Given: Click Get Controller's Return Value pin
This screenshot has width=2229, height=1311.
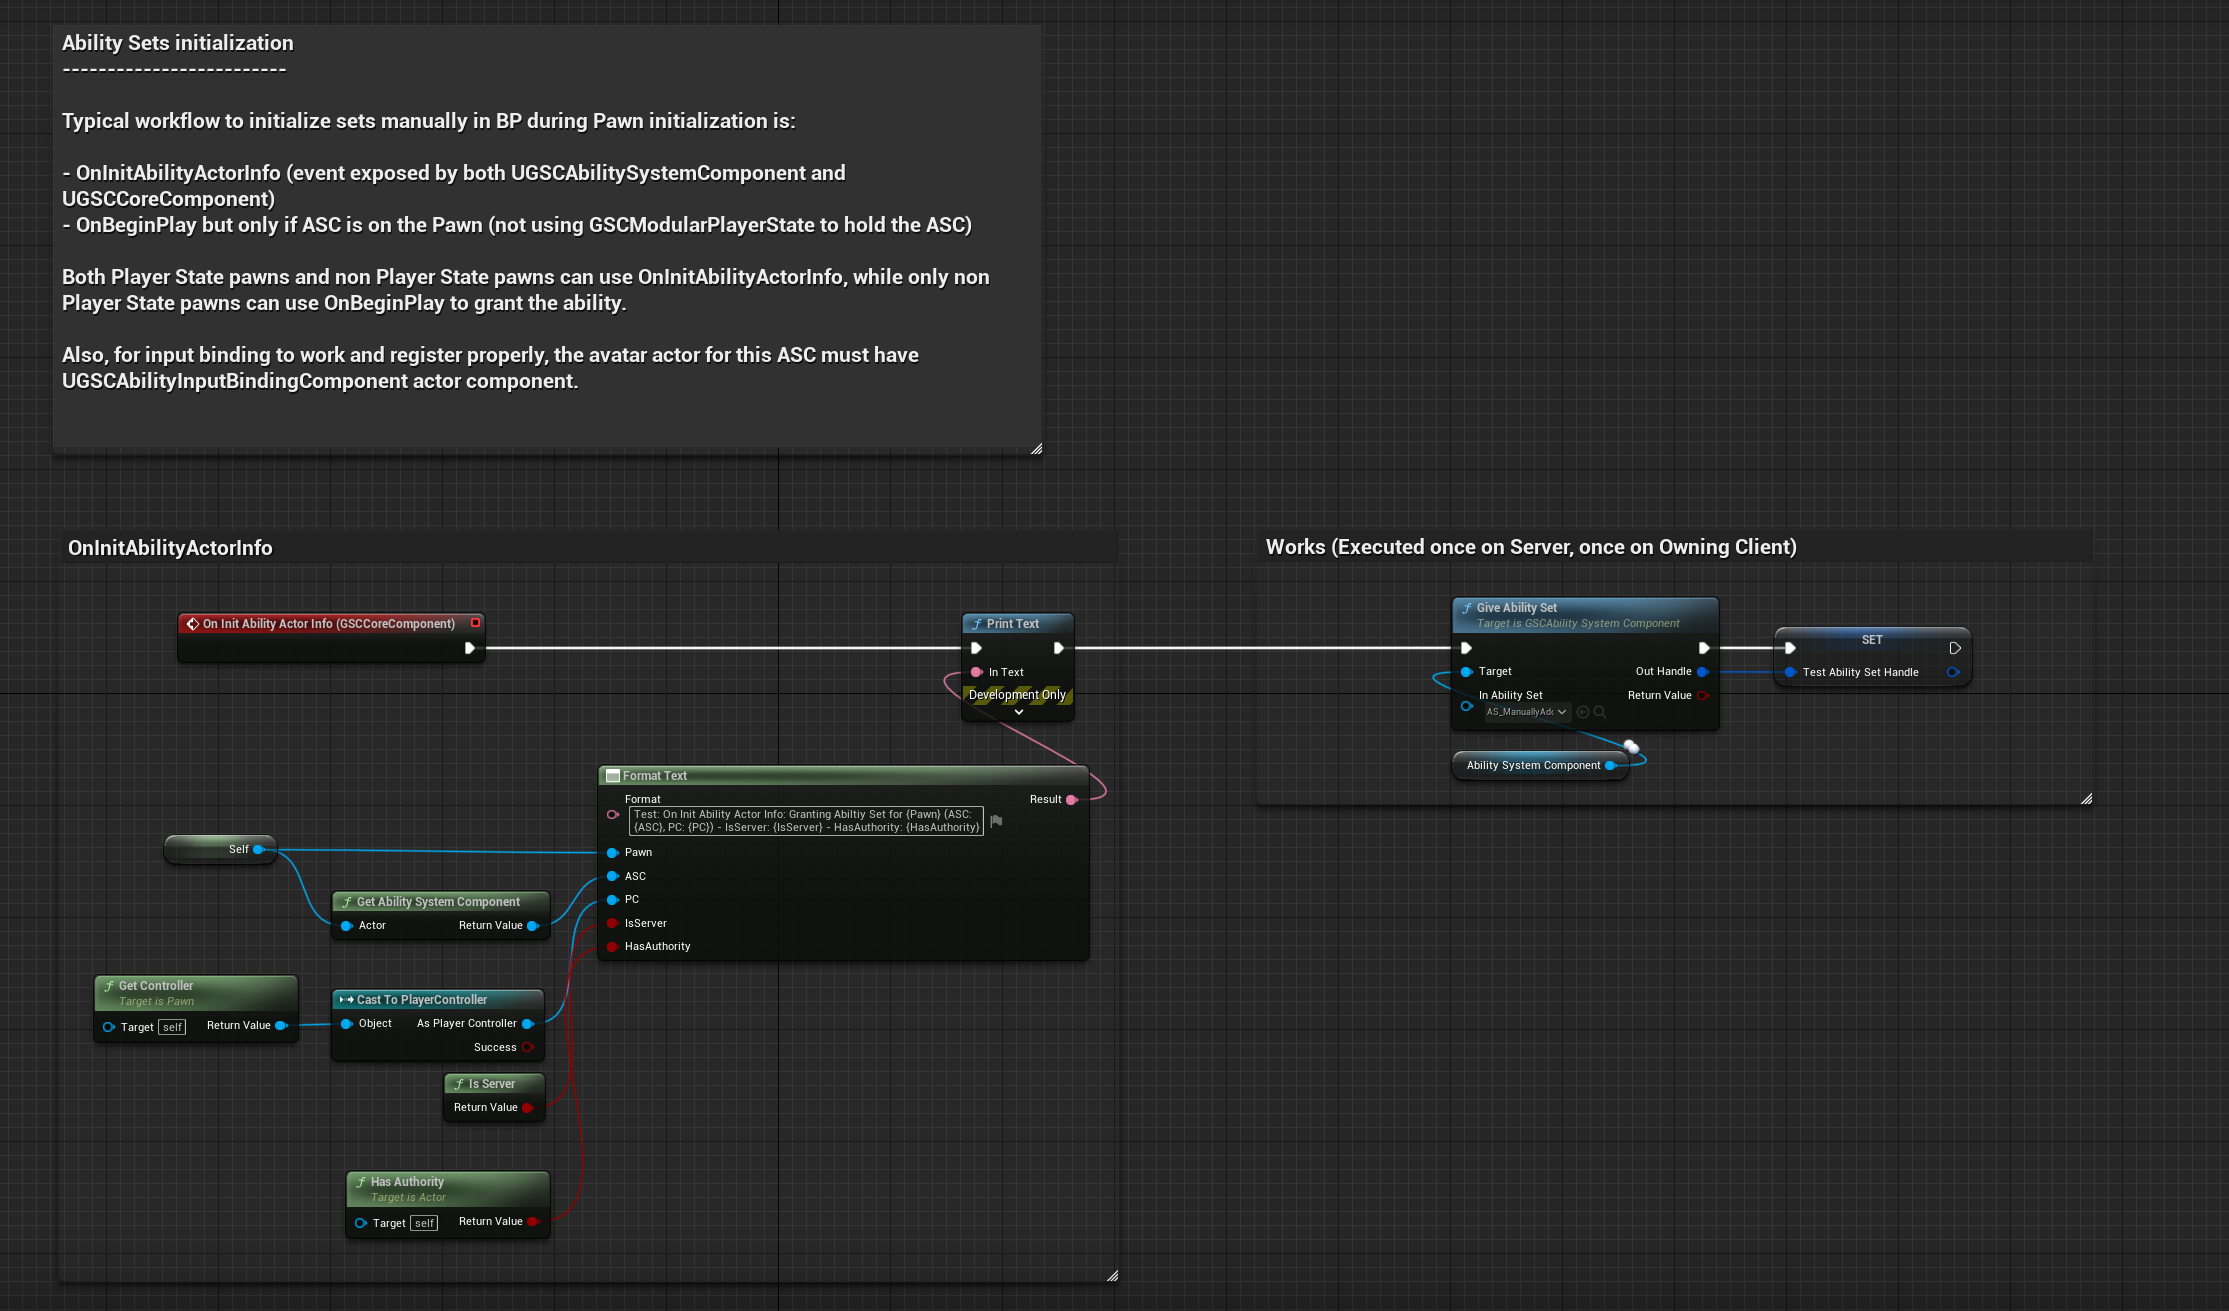Looking at the screenshot, I should coord(281,1026).
